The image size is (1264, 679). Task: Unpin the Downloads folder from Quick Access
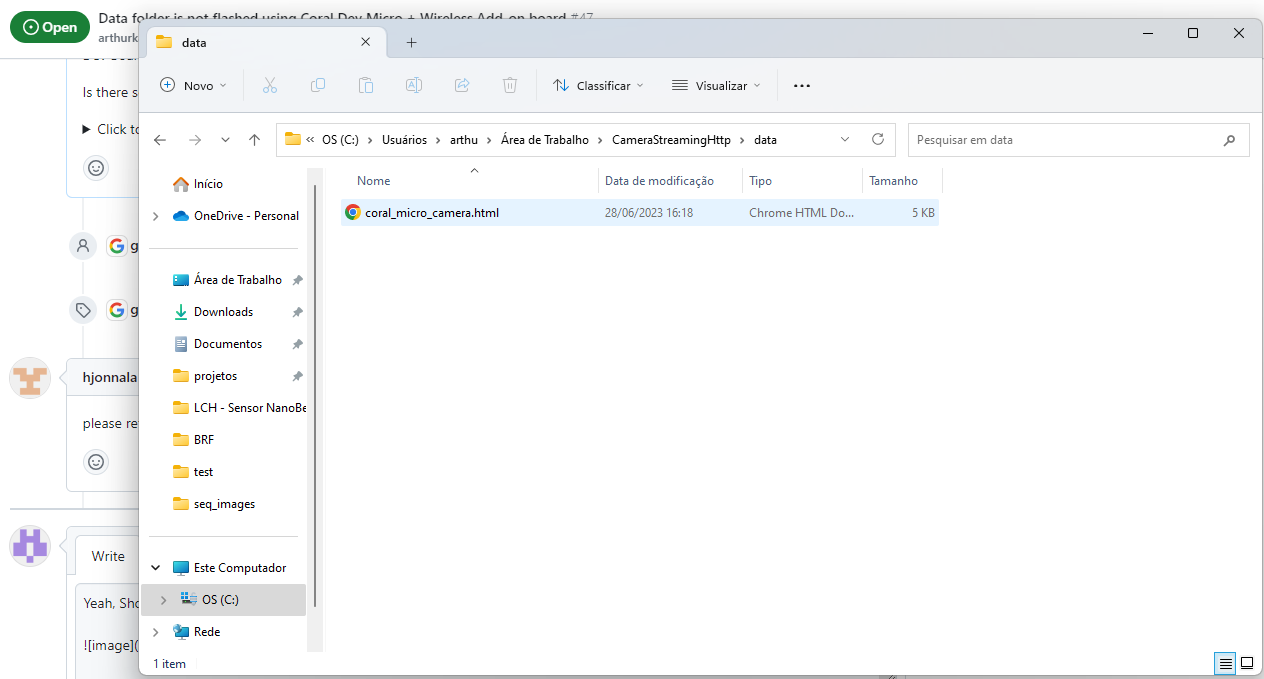tap(297, 311)
